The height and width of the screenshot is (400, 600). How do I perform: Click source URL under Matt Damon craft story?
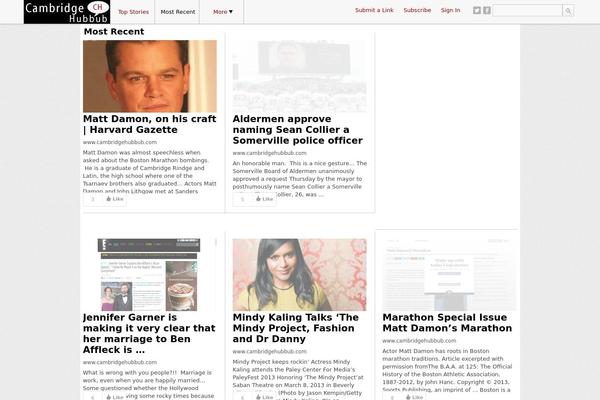(x=120, y=142)
